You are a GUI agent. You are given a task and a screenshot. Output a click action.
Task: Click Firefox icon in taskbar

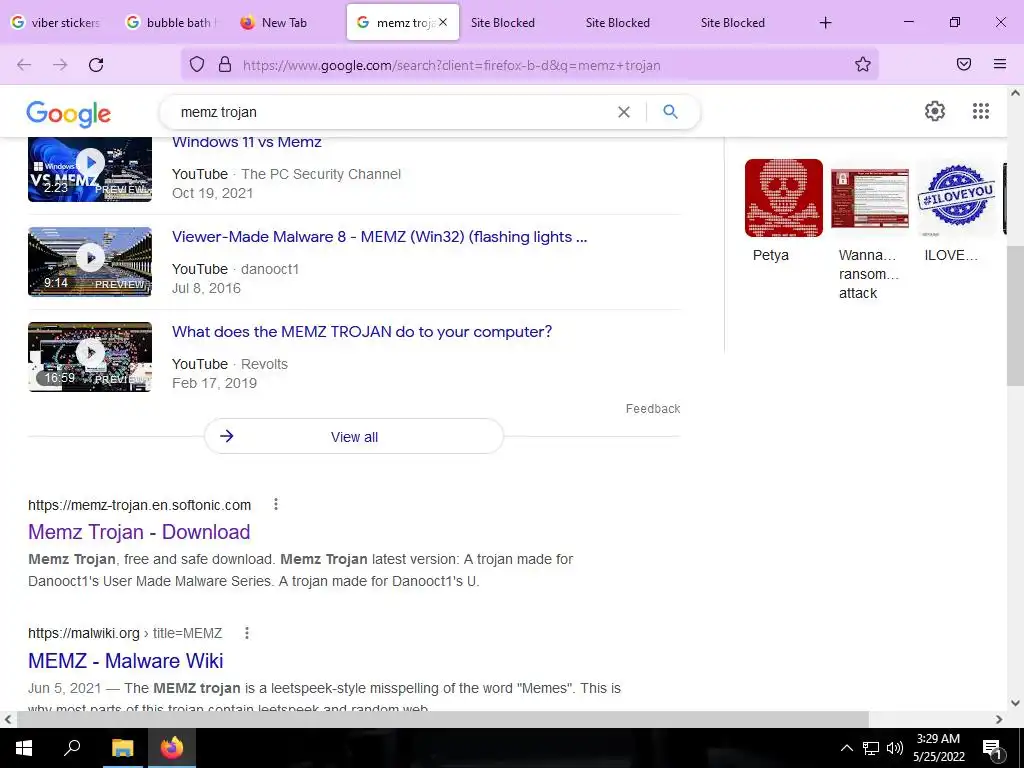(x=172, y=748)
